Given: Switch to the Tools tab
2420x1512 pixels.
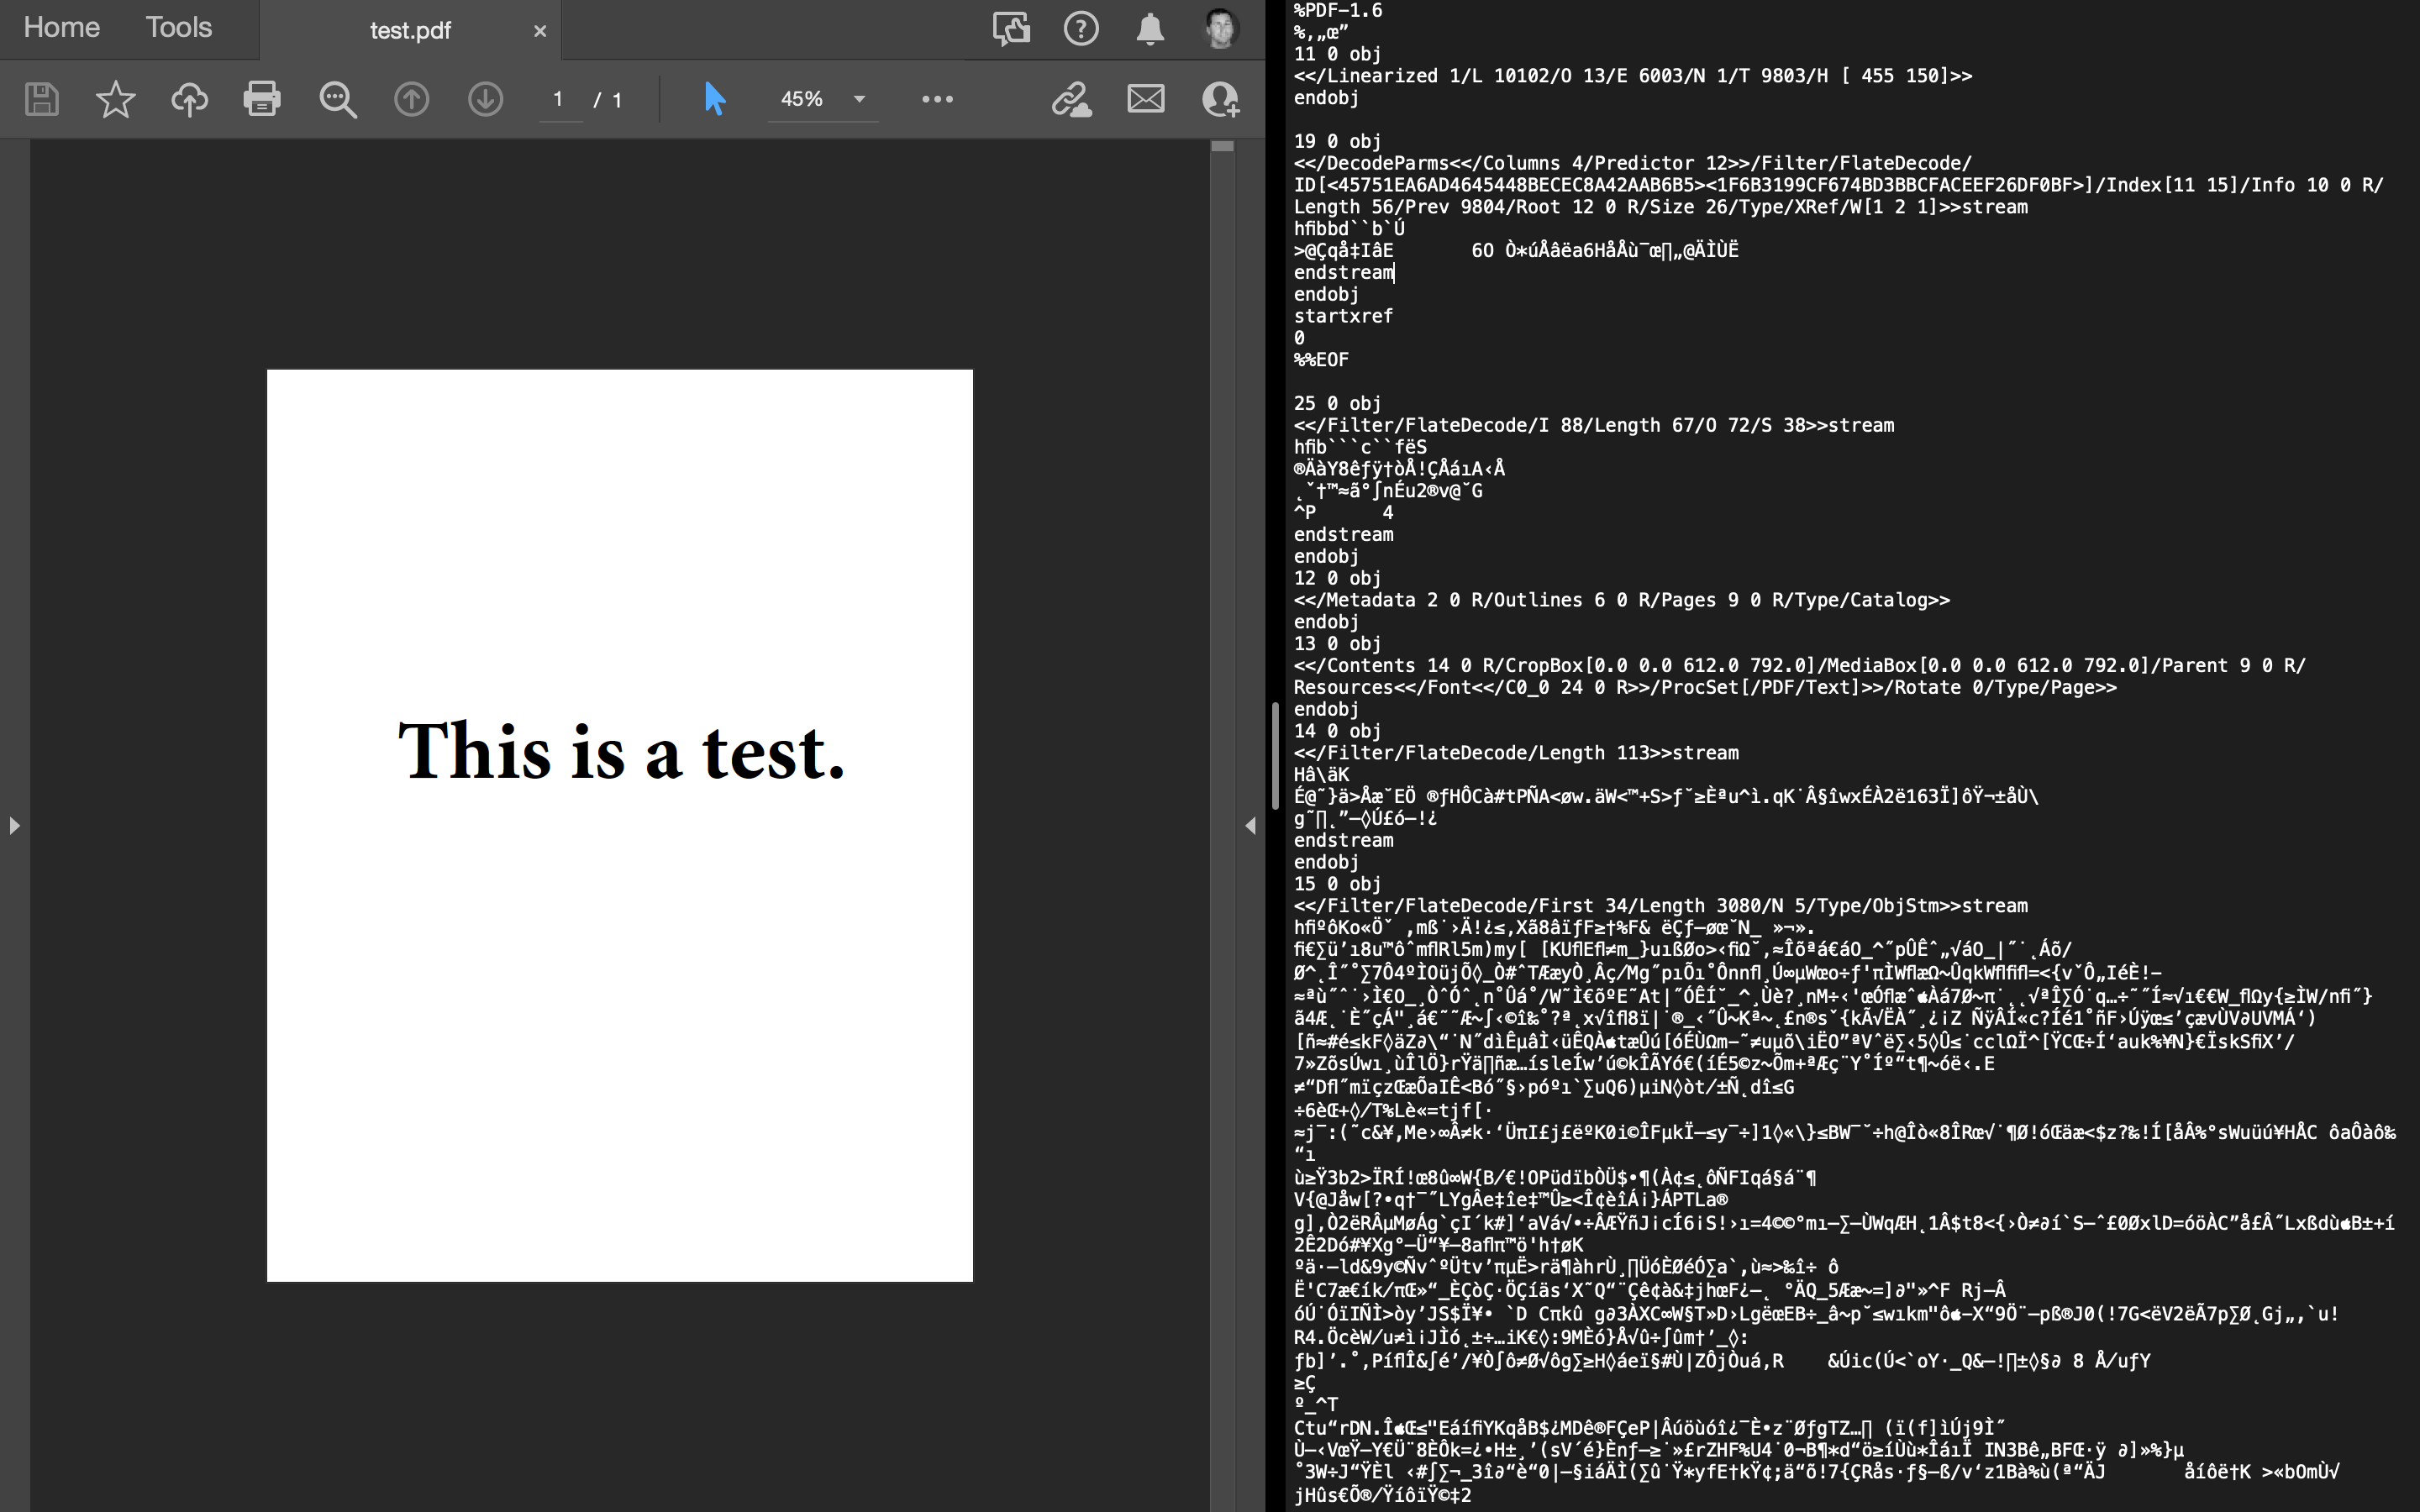Looking at the screenshot, I should click(x=179, y=28).
